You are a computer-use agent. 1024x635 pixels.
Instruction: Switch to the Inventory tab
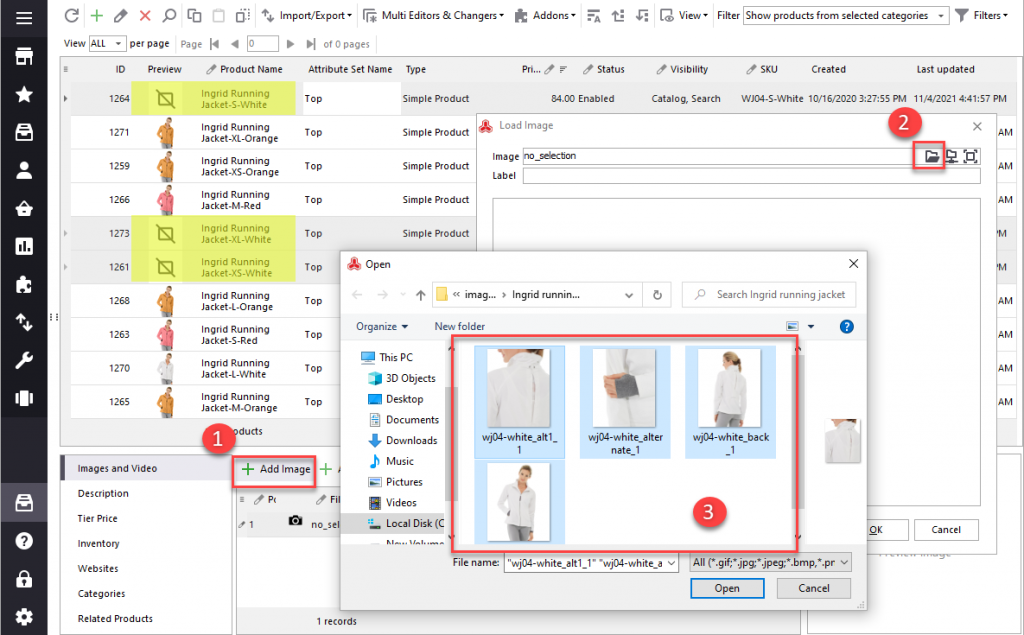tap(99, 544)
